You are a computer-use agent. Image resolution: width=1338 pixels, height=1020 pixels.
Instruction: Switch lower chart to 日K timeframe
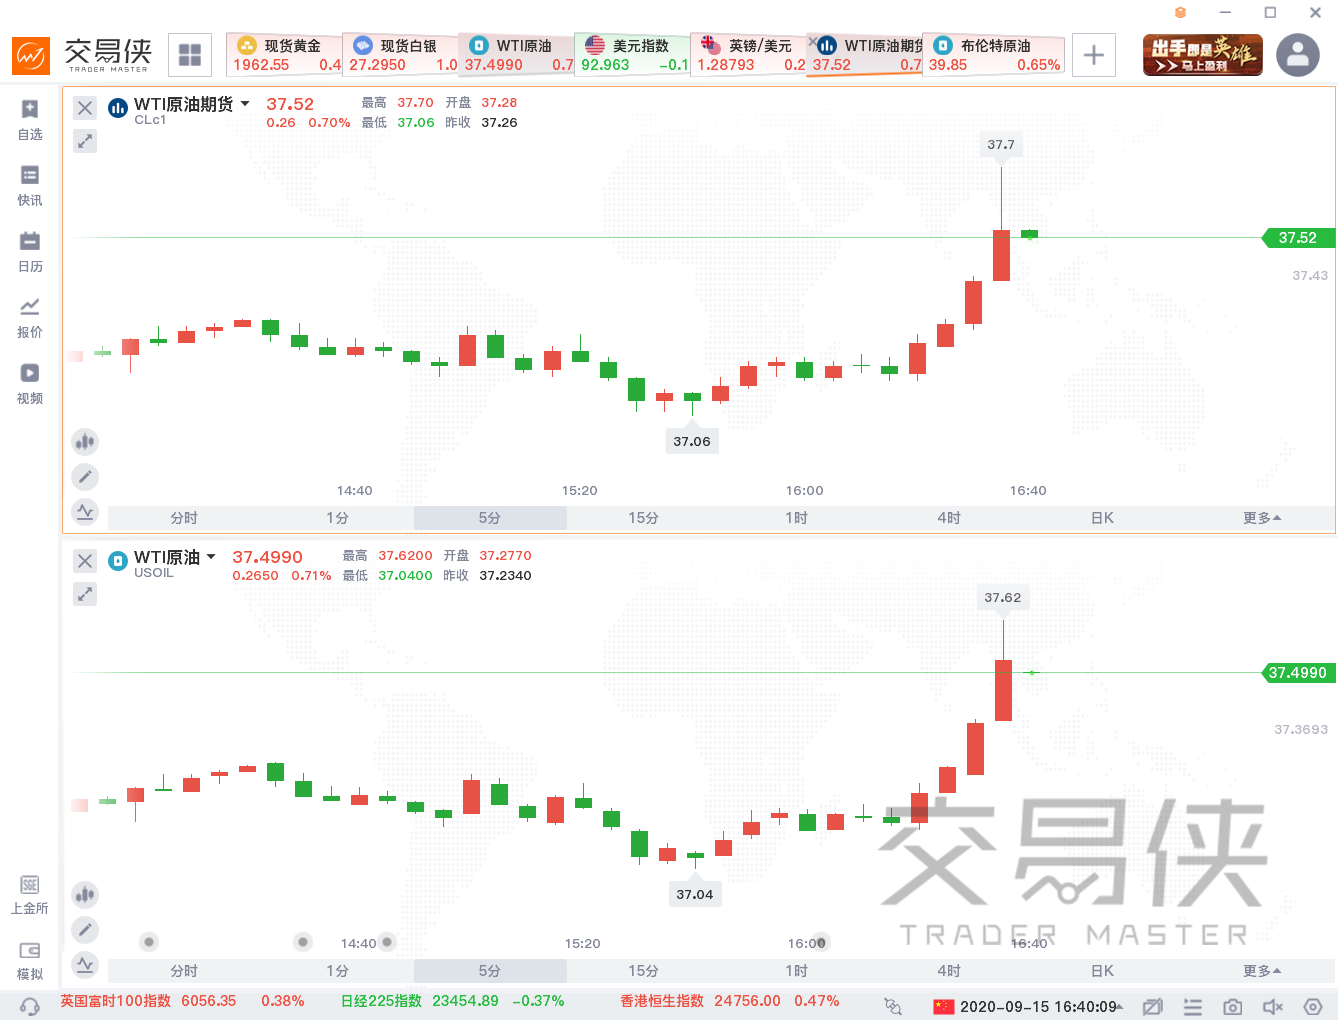[1102, 971]
